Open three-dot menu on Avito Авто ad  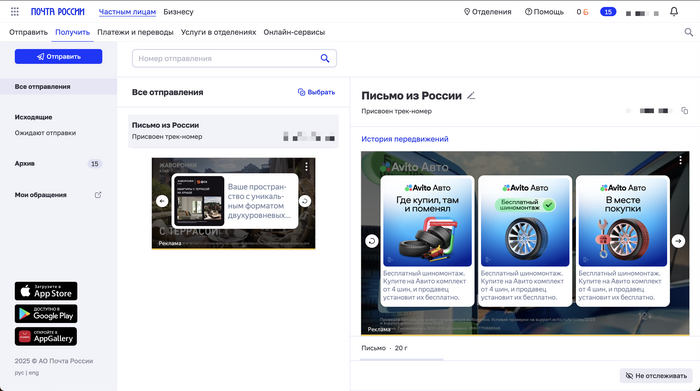coord(680,160)
